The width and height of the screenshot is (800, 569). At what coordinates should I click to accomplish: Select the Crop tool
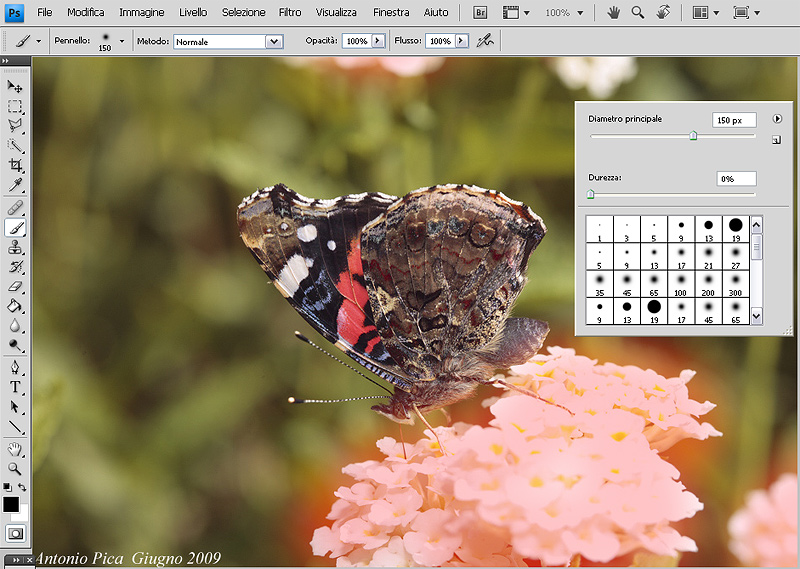point(15,166)
